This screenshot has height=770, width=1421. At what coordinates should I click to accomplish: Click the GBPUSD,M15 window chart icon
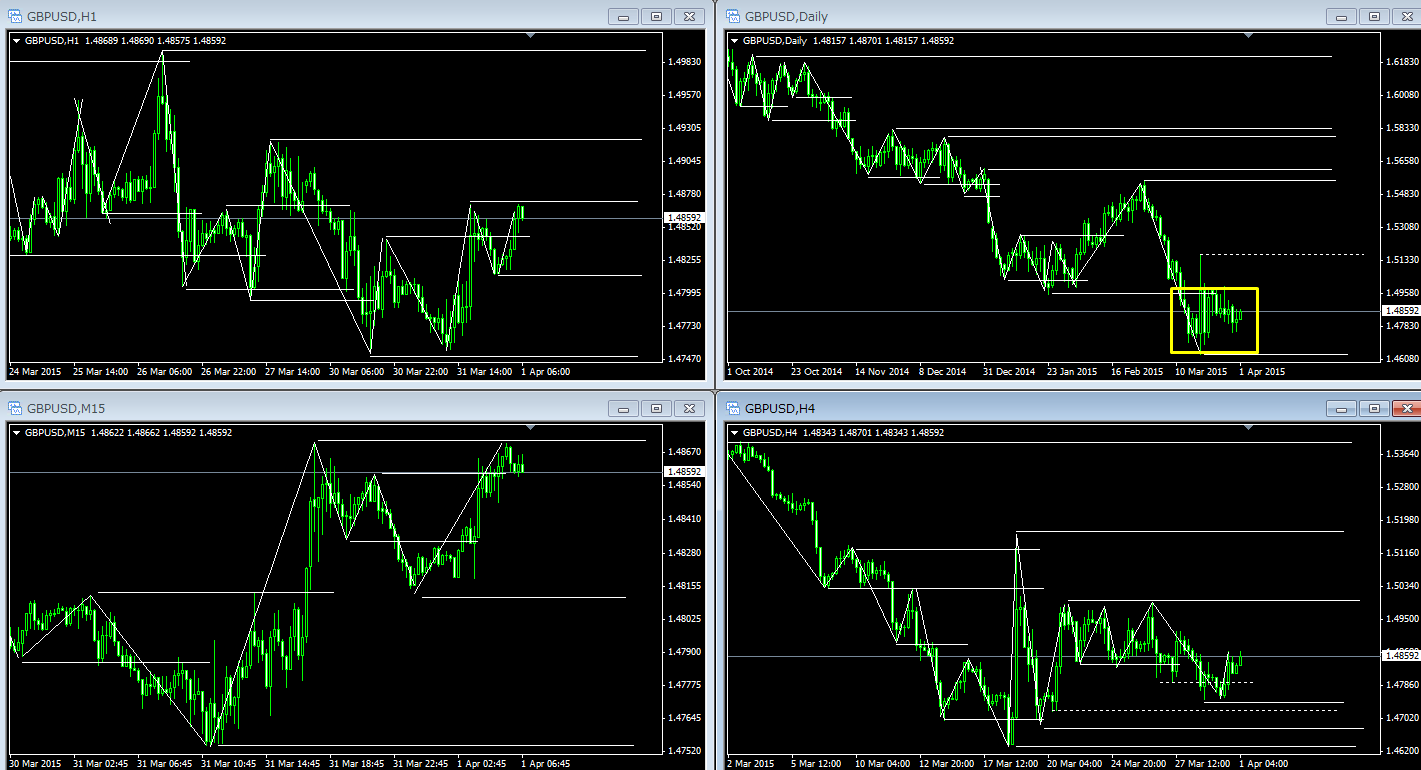(x=16, y=408)
